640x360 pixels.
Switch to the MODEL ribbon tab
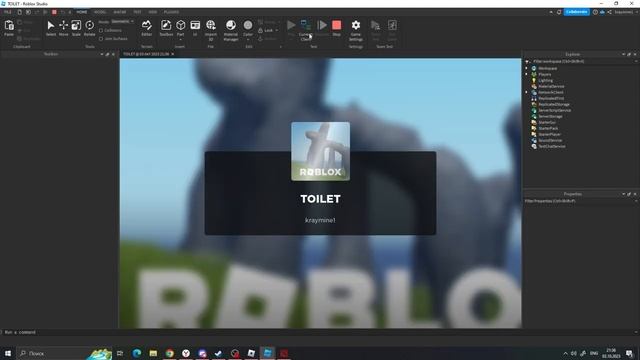tap(100, 12)
